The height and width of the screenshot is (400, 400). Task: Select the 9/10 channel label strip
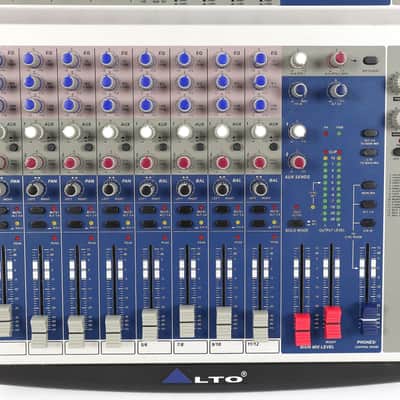pyautogui.click(x=227, y=347)
